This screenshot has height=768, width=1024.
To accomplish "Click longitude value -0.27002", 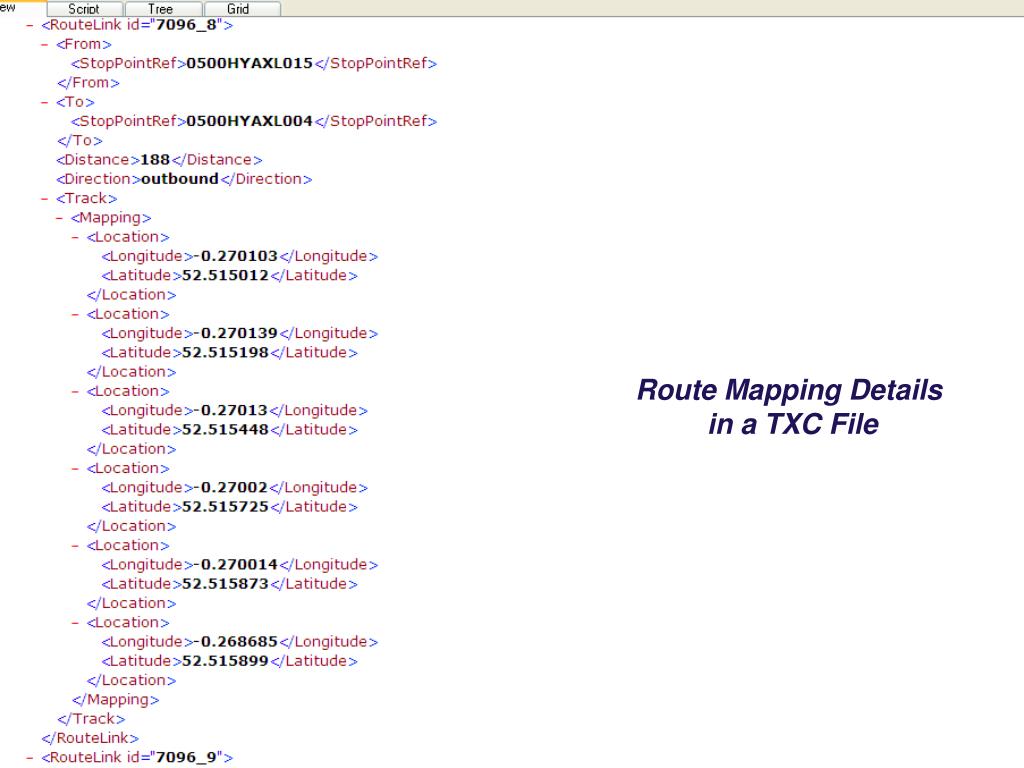I will [x=231, y=487].
